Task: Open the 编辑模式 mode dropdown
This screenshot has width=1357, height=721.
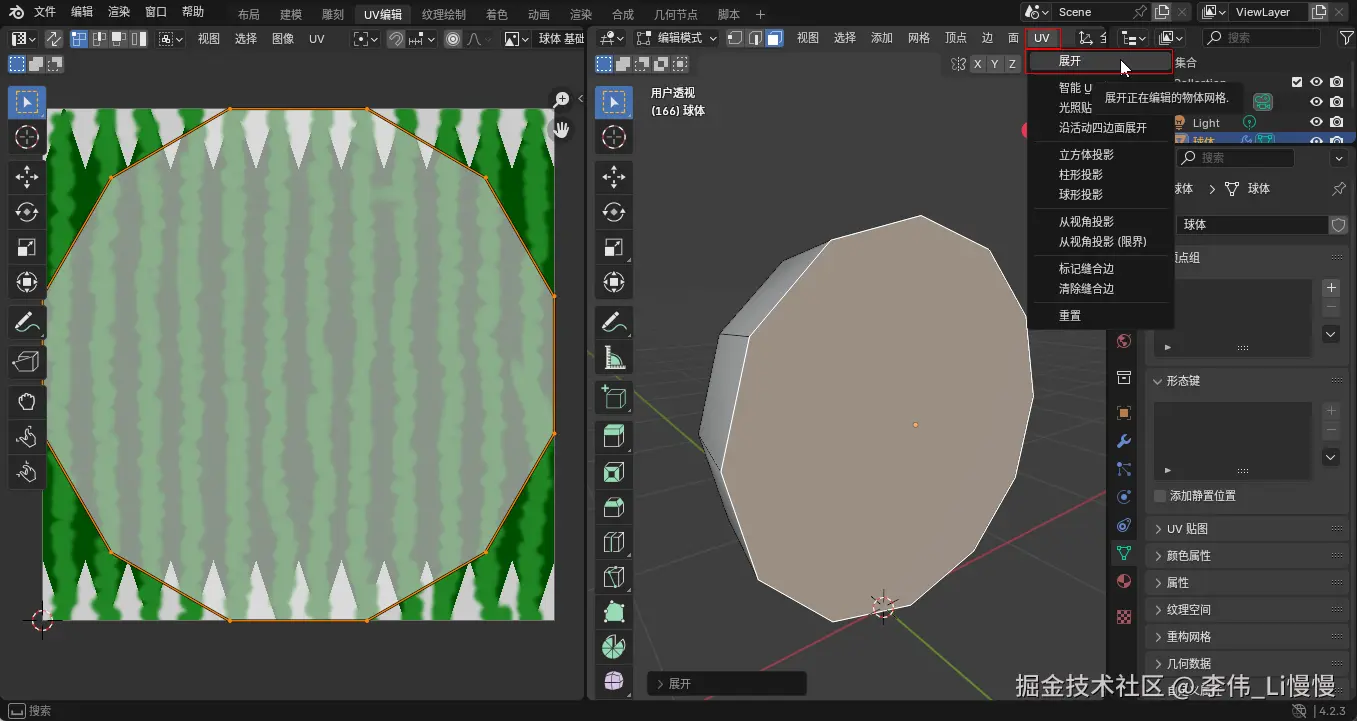Action: (675, 38)
